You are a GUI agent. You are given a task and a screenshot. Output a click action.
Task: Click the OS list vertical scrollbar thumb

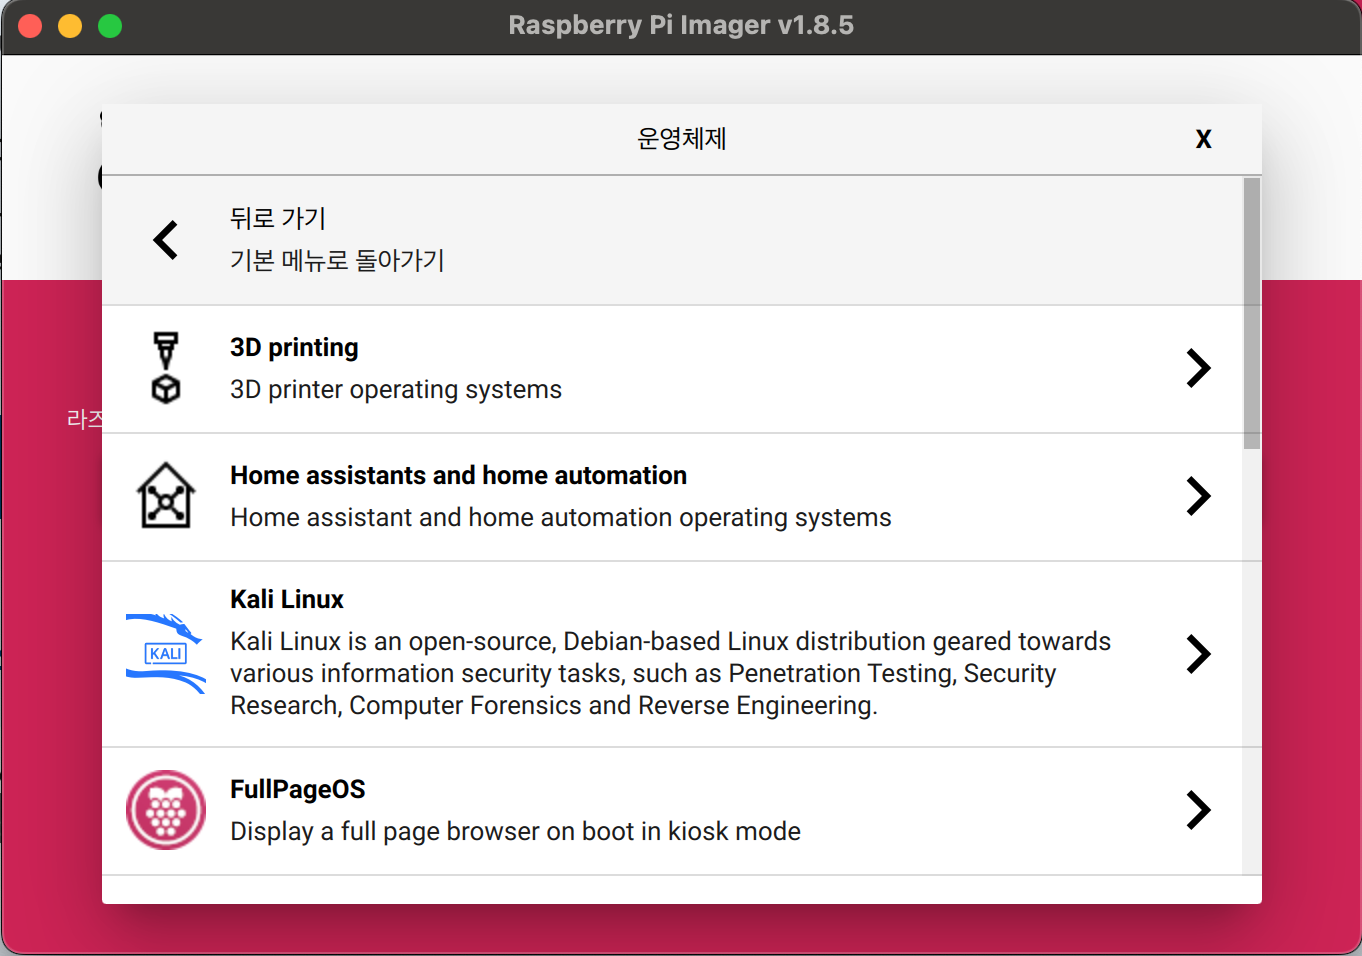click(1252, 314)
